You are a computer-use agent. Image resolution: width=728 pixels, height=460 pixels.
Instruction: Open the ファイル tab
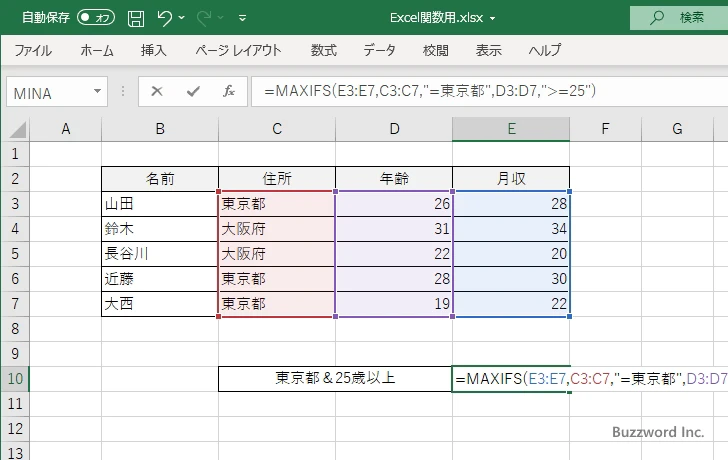[x=32, y=50]
